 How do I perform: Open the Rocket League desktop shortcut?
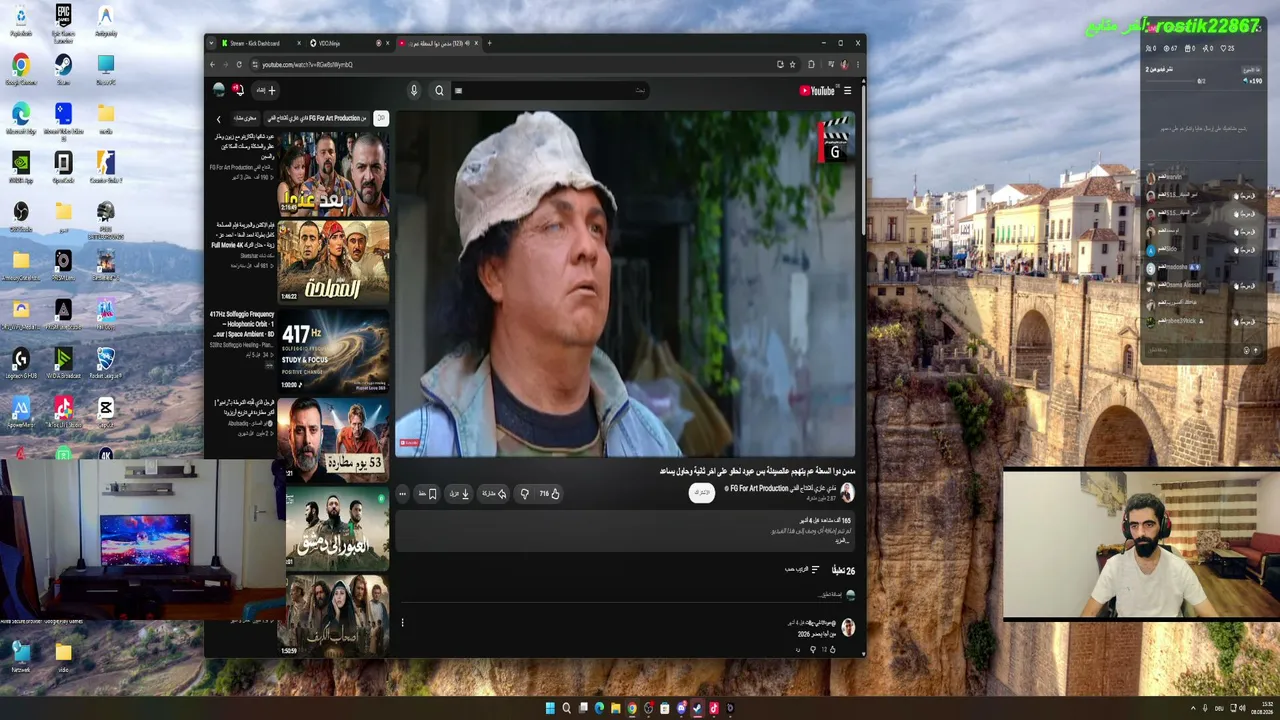pyautogui.click(x=105, y=362)
